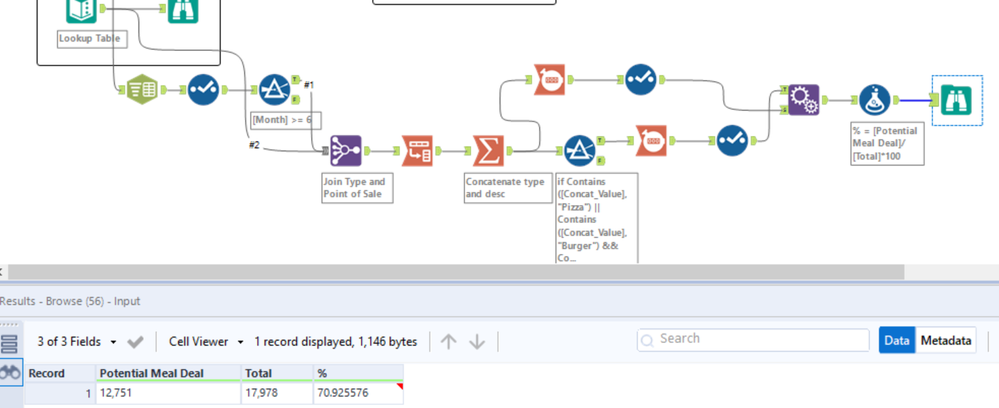Click the 1 record displayed status text
The image size is (999, 408).
tap(336, 342)
